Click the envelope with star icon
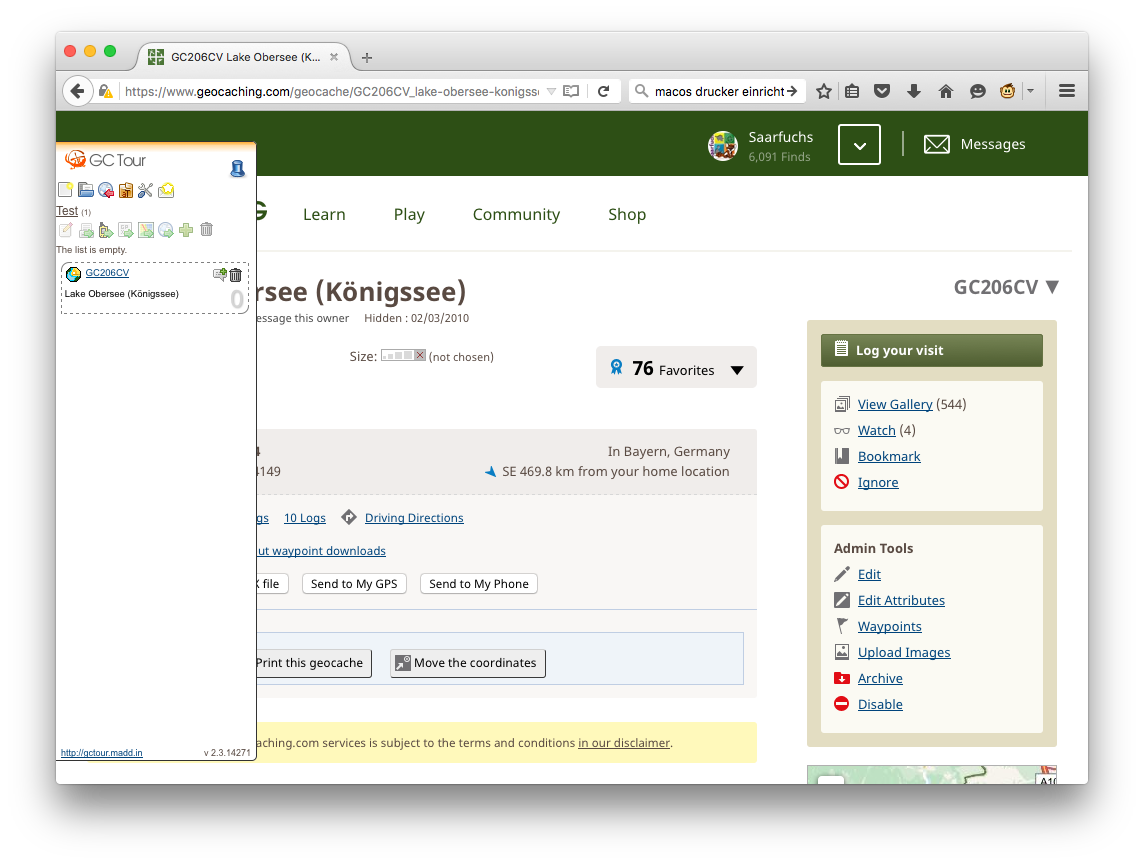 (x=166, y=190)
